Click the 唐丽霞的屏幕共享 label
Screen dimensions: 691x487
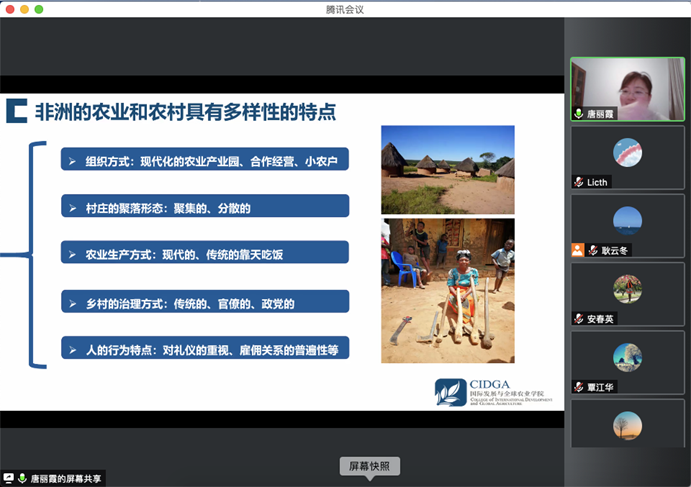[x=65, y=478]
